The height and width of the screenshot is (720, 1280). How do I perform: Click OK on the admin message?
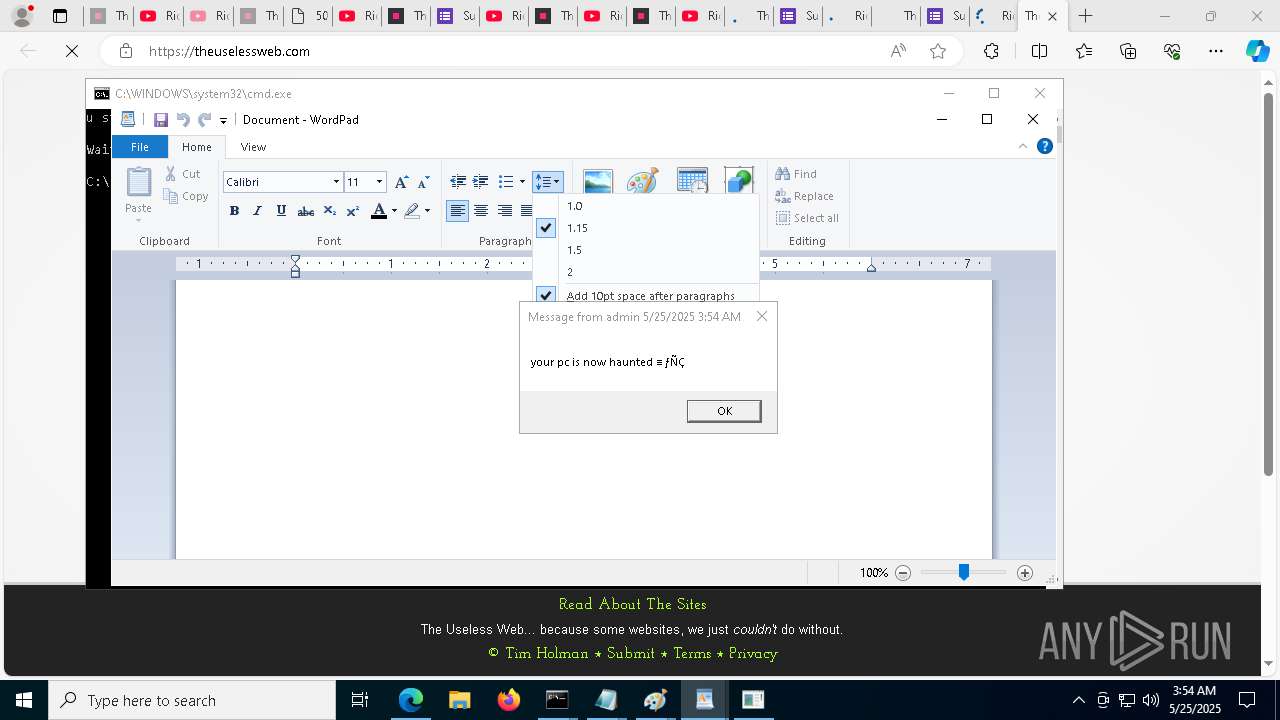click(x=724, y=411)
